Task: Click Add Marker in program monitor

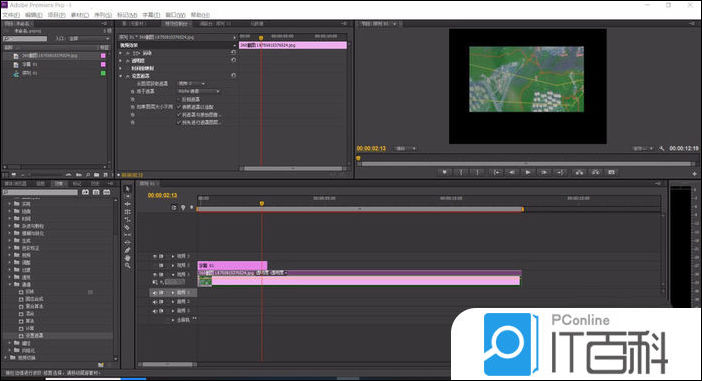Action: 445,172
